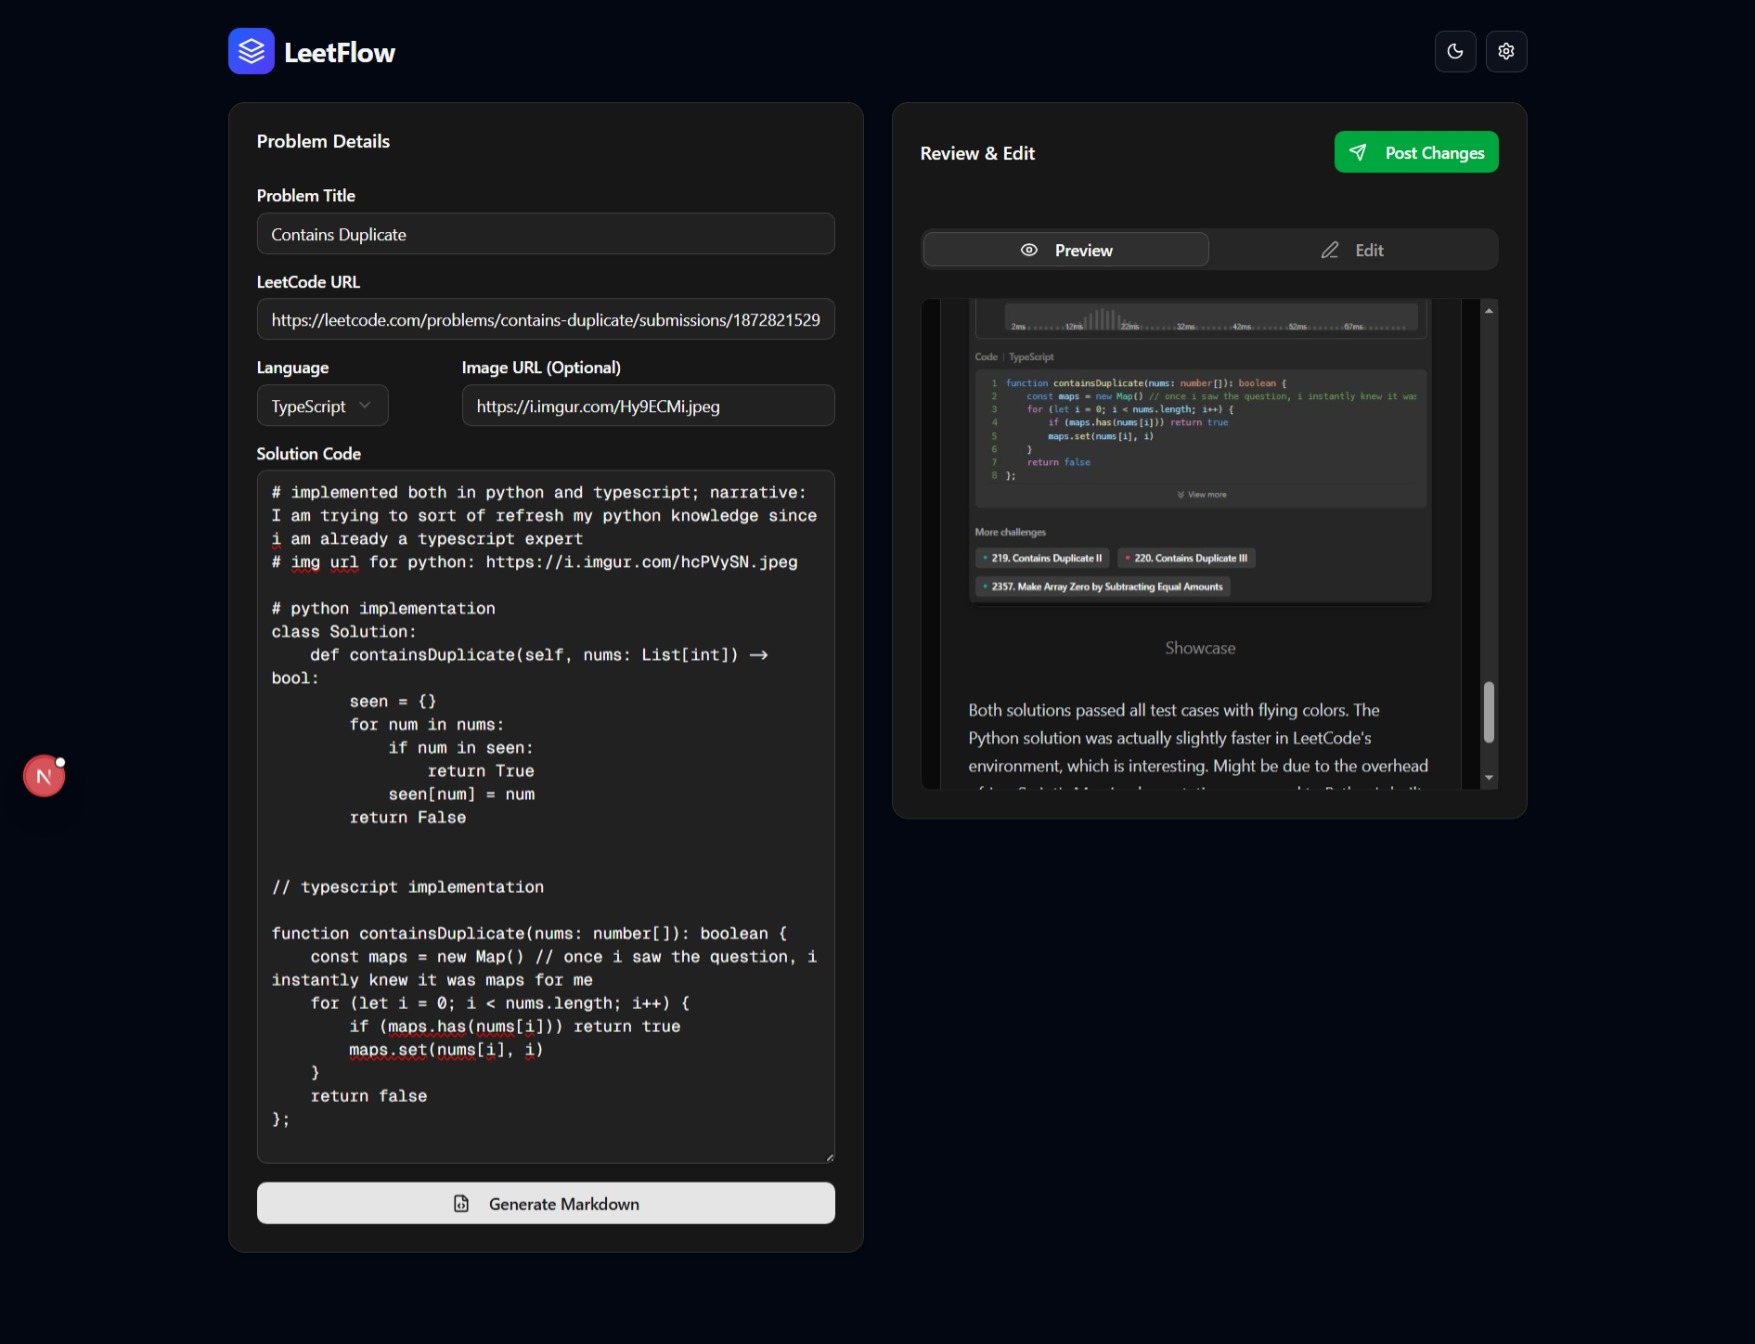Click the red N avatar badge
The width and height of the screenshot is (1755, 1344).
click(44, 776)
